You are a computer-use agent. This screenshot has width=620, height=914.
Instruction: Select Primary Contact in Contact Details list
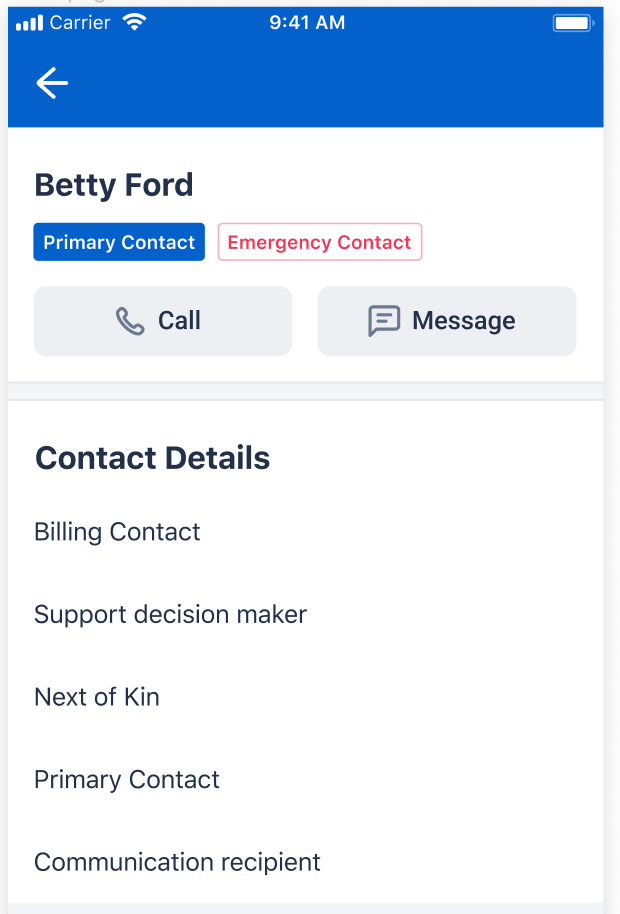(x=305, y=780)
